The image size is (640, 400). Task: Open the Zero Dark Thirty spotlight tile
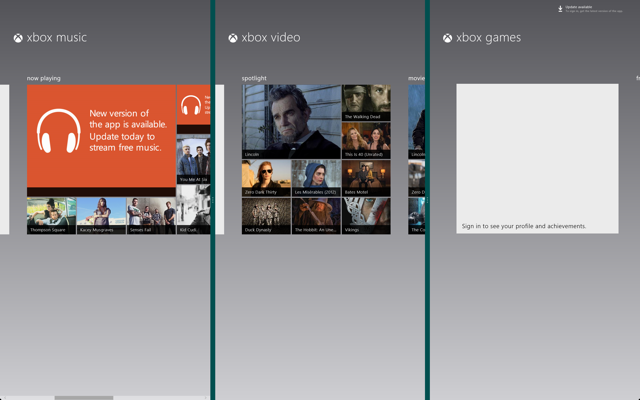(x=266, y=178)
